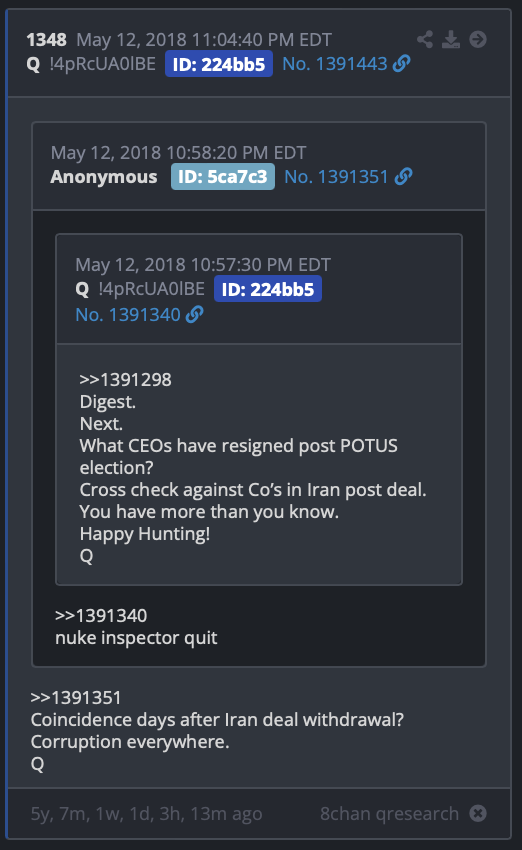The height and width of the screenshot is (850, 522).
Task: Dismiss with the X icon near 8chan qresearch
Action: (x=478, y=813)
